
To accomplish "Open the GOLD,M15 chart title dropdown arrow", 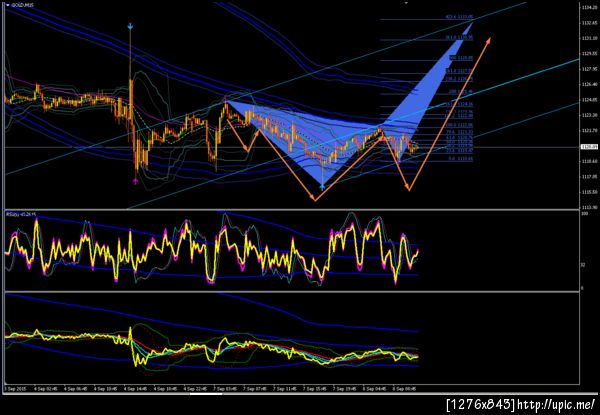I will pos(8,5).
